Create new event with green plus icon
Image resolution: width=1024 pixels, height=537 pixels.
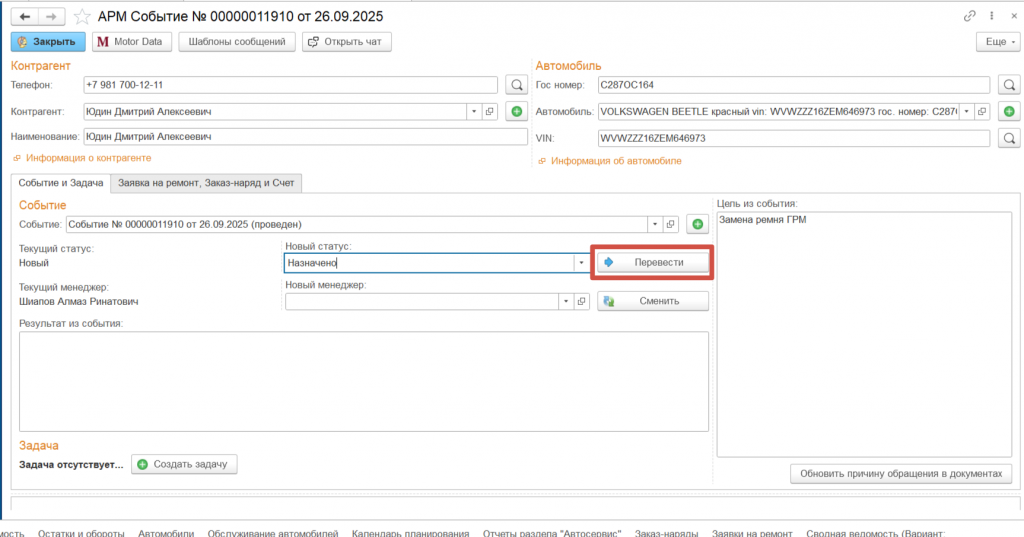click(x=697, y=225)
